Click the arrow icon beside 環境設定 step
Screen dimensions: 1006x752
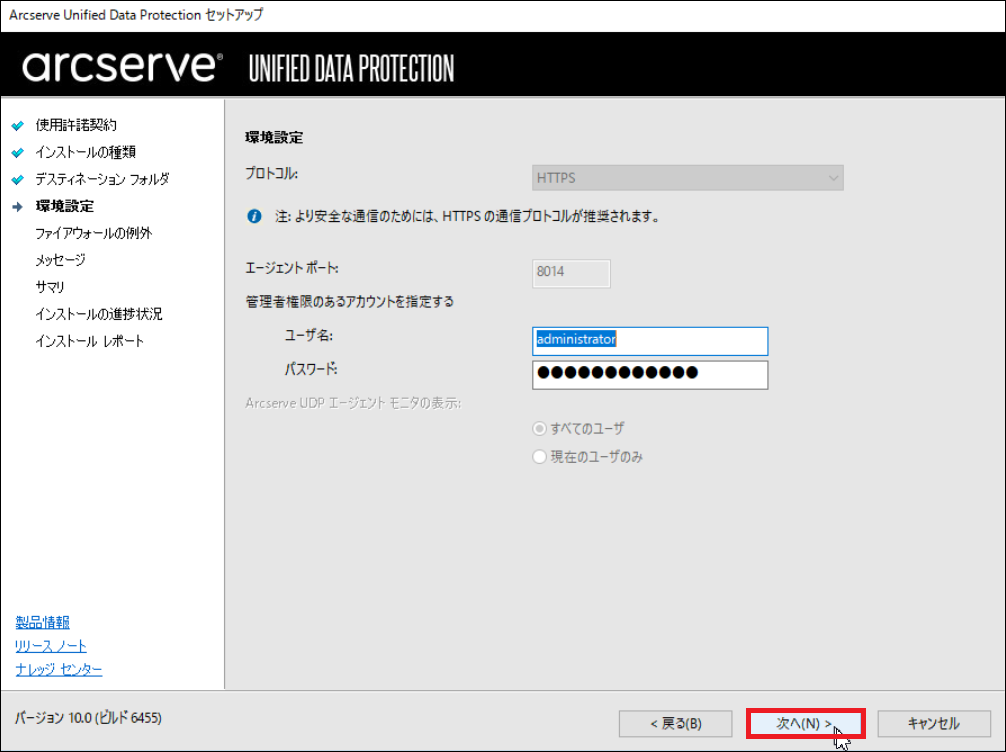tap(18, 207)
